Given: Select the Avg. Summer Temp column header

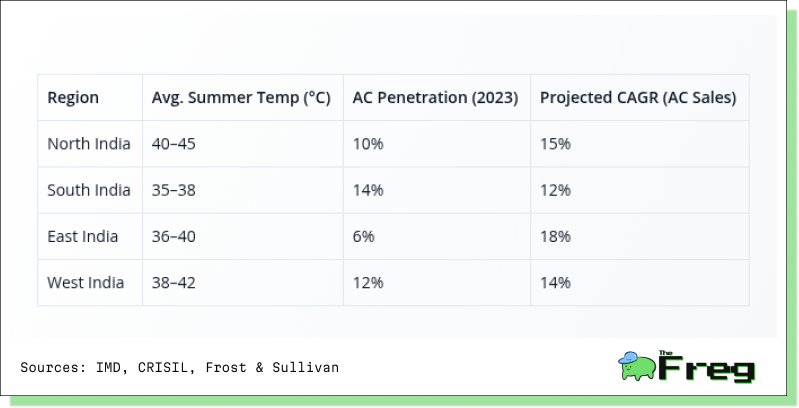Looking at the screenshot, I should (241, 97).
